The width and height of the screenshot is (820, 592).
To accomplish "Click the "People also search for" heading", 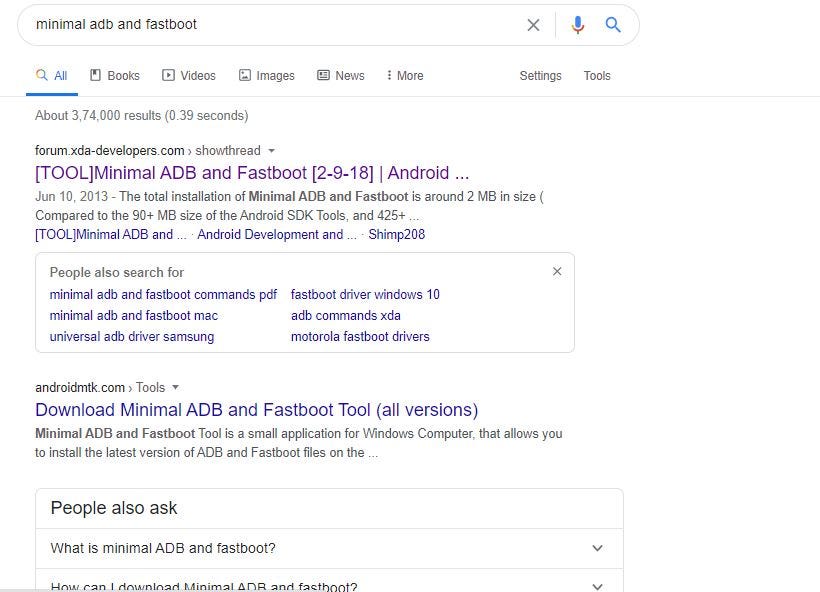I will pyautogui.click(x=117, y=272).
